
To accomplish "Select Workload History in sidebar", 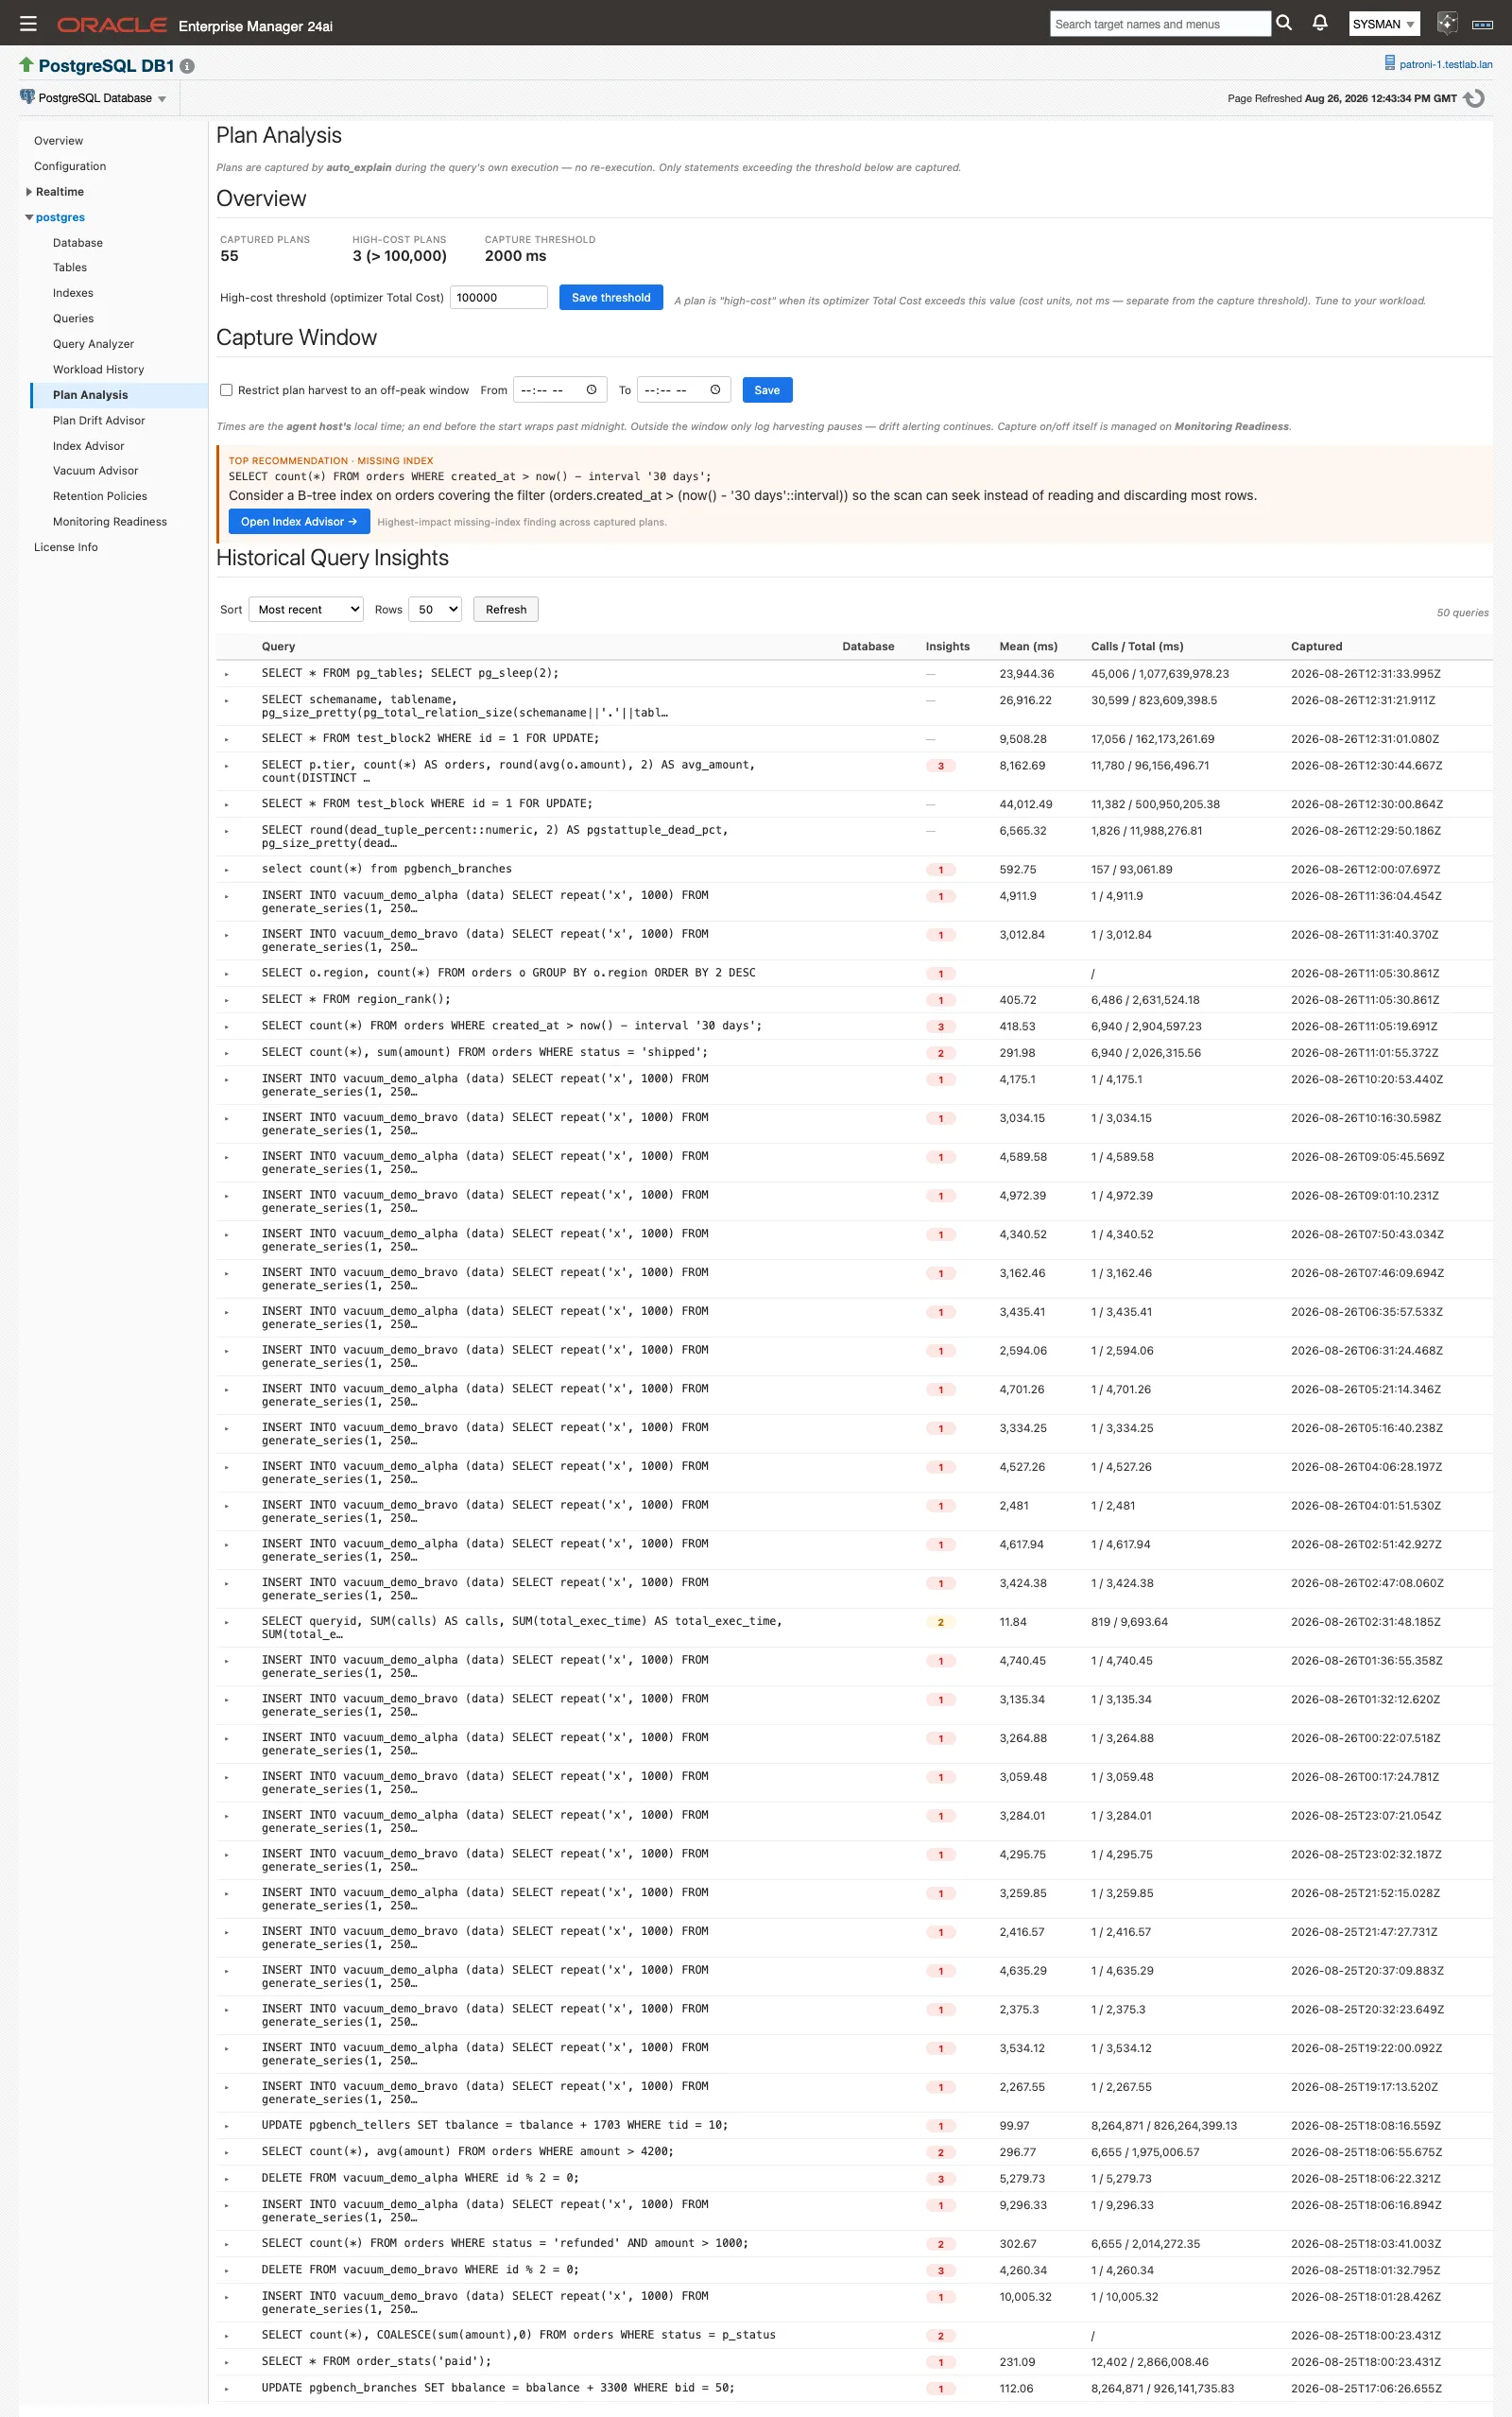I will point(98,369).
